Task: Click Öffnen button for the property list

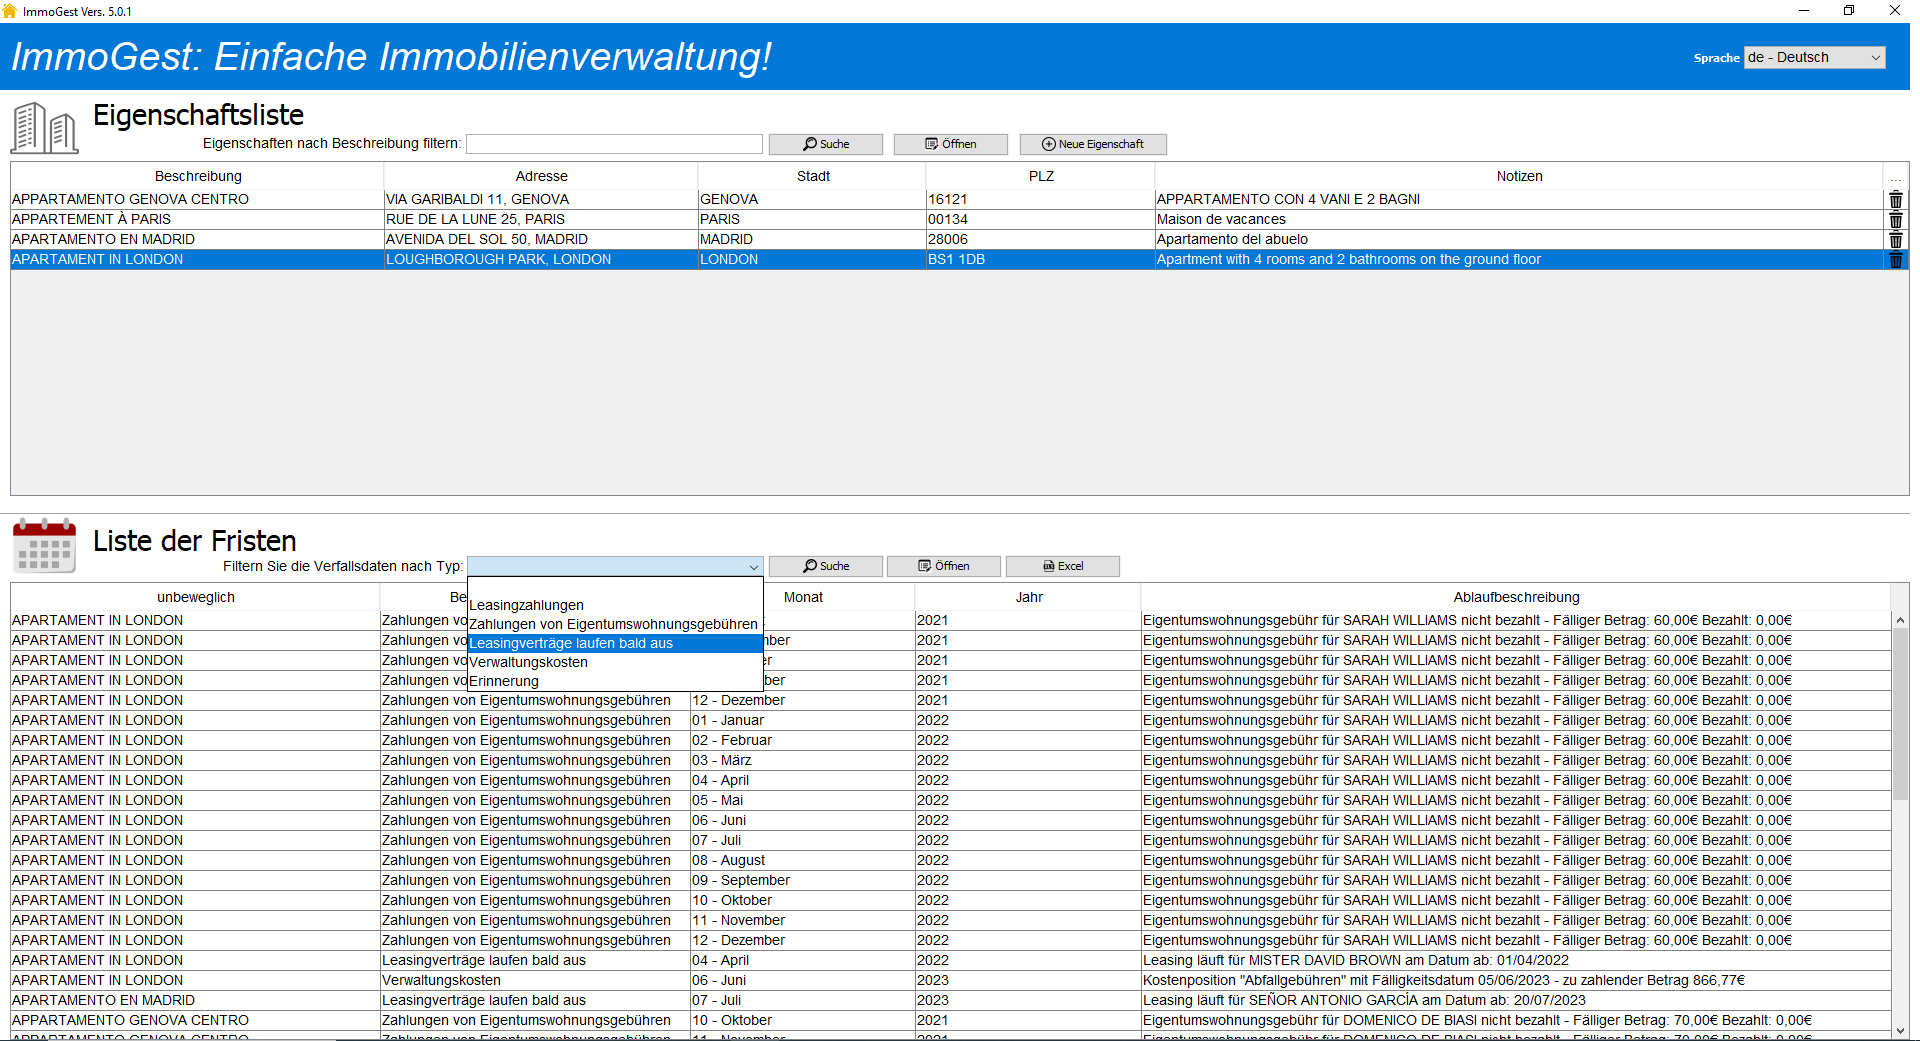Action: (x=951, y=144)
